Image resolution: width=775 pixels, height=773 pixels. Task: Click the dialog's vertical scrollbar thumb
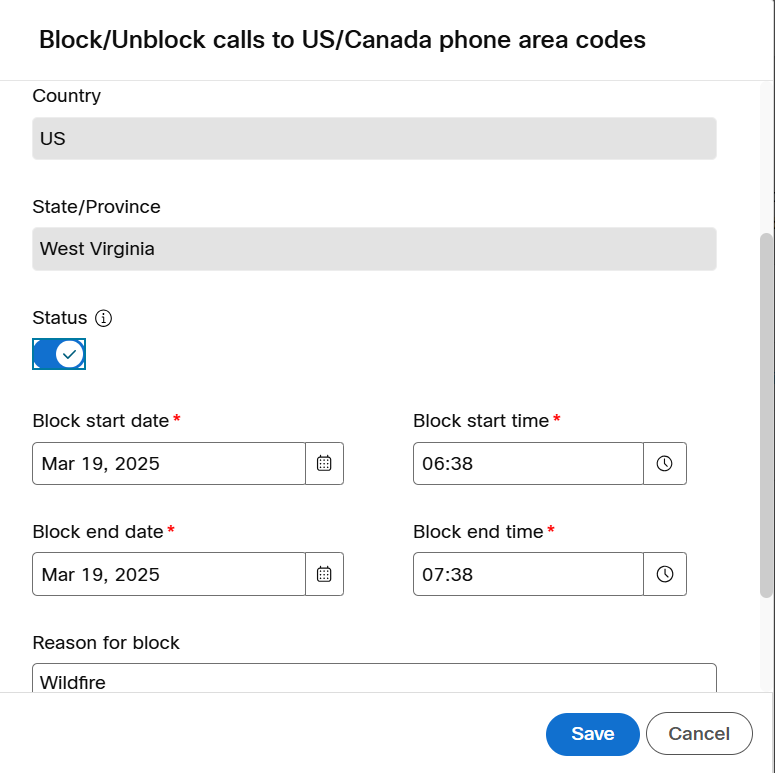[x=767, y=415]
